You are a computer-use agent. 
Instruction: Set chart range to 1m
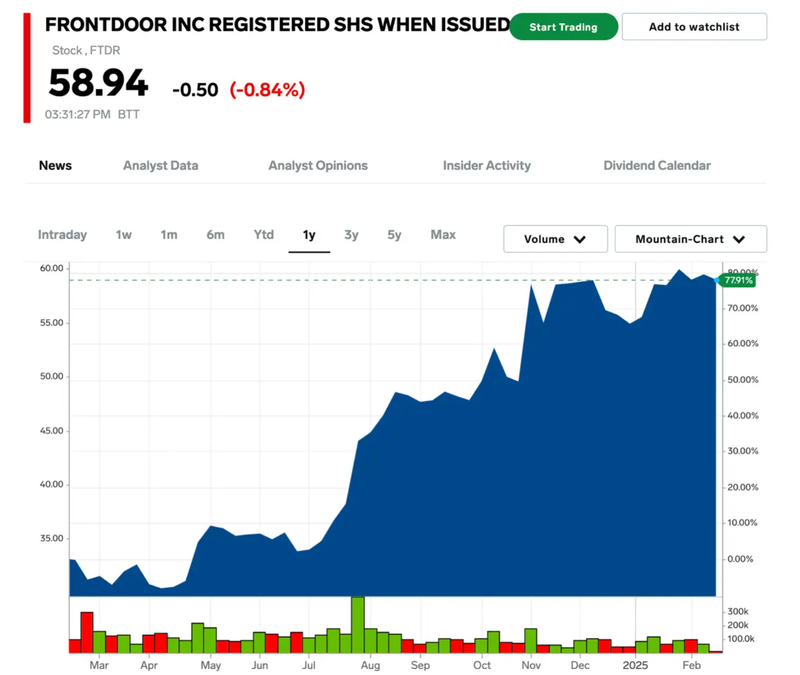point(169,235)
